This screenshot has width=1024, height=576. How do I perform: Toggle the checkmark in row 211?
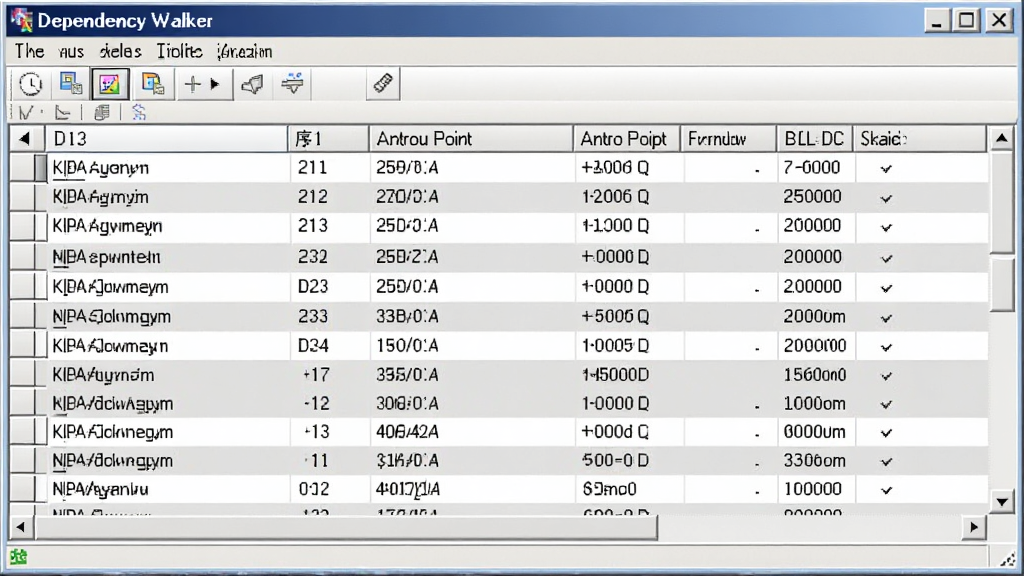point(886,168)
